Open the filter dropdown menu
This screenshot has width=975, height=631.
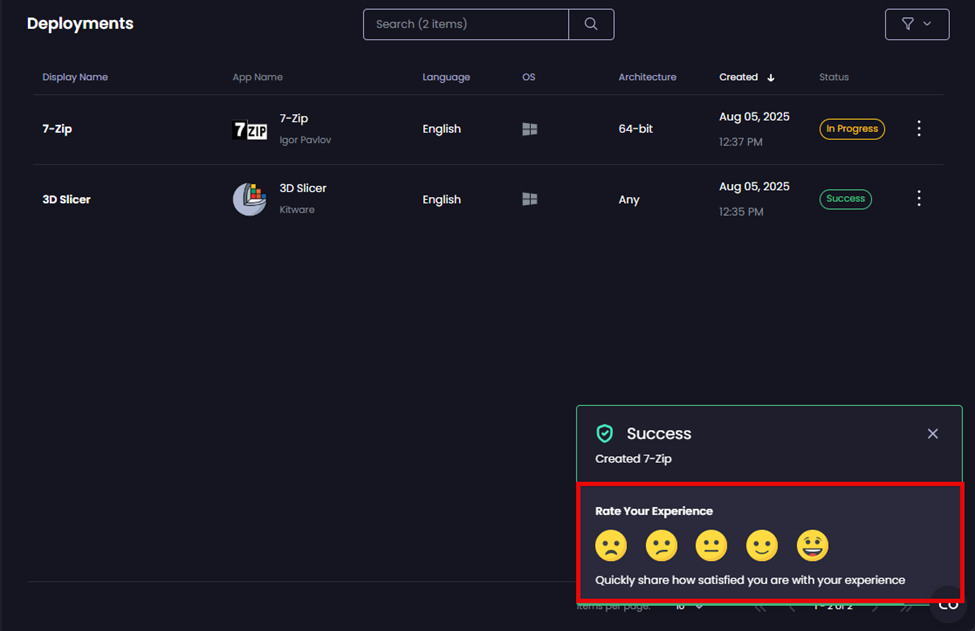point(916,24)
